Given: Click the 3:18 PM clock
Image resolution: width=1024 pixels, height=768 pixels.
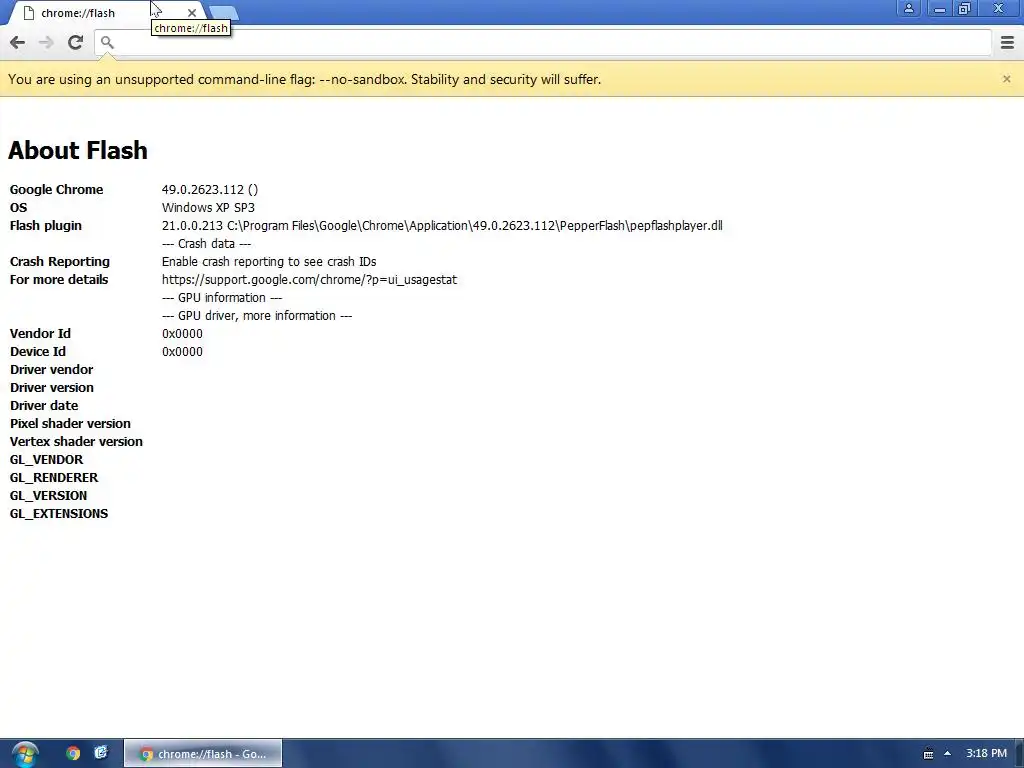Looking at the screenshot, I should pos(986,753).
